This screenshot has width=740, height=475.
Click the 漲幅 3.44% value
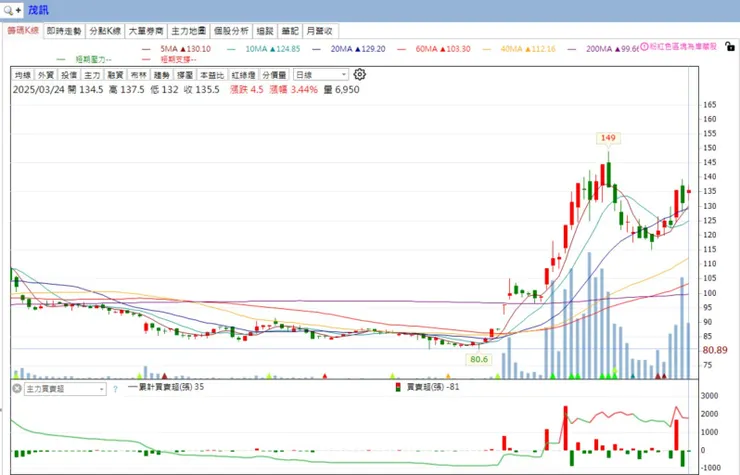(294, 90)
